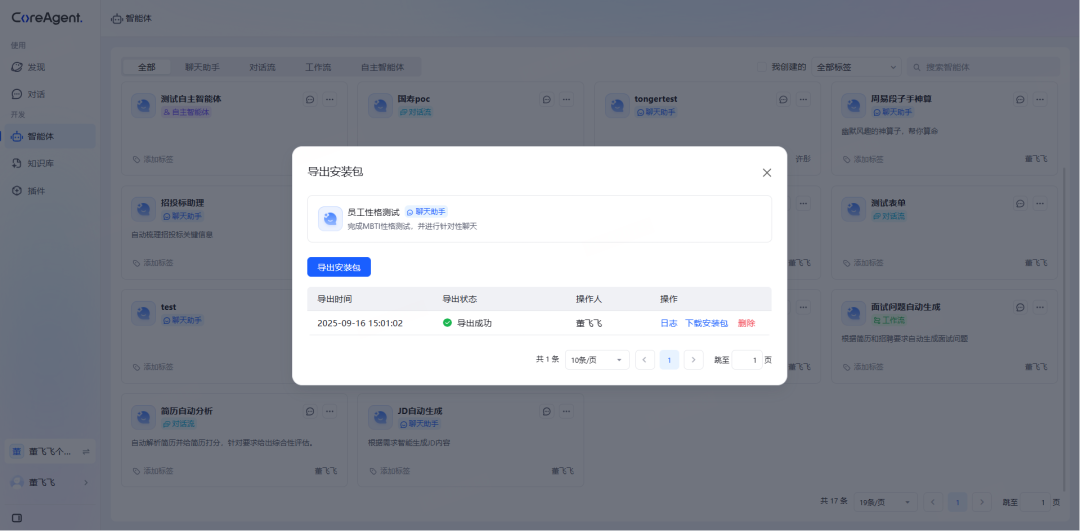1080x531 pixels.
Task: Open chat for 测试表单 card
Action: click(1020, 204)
